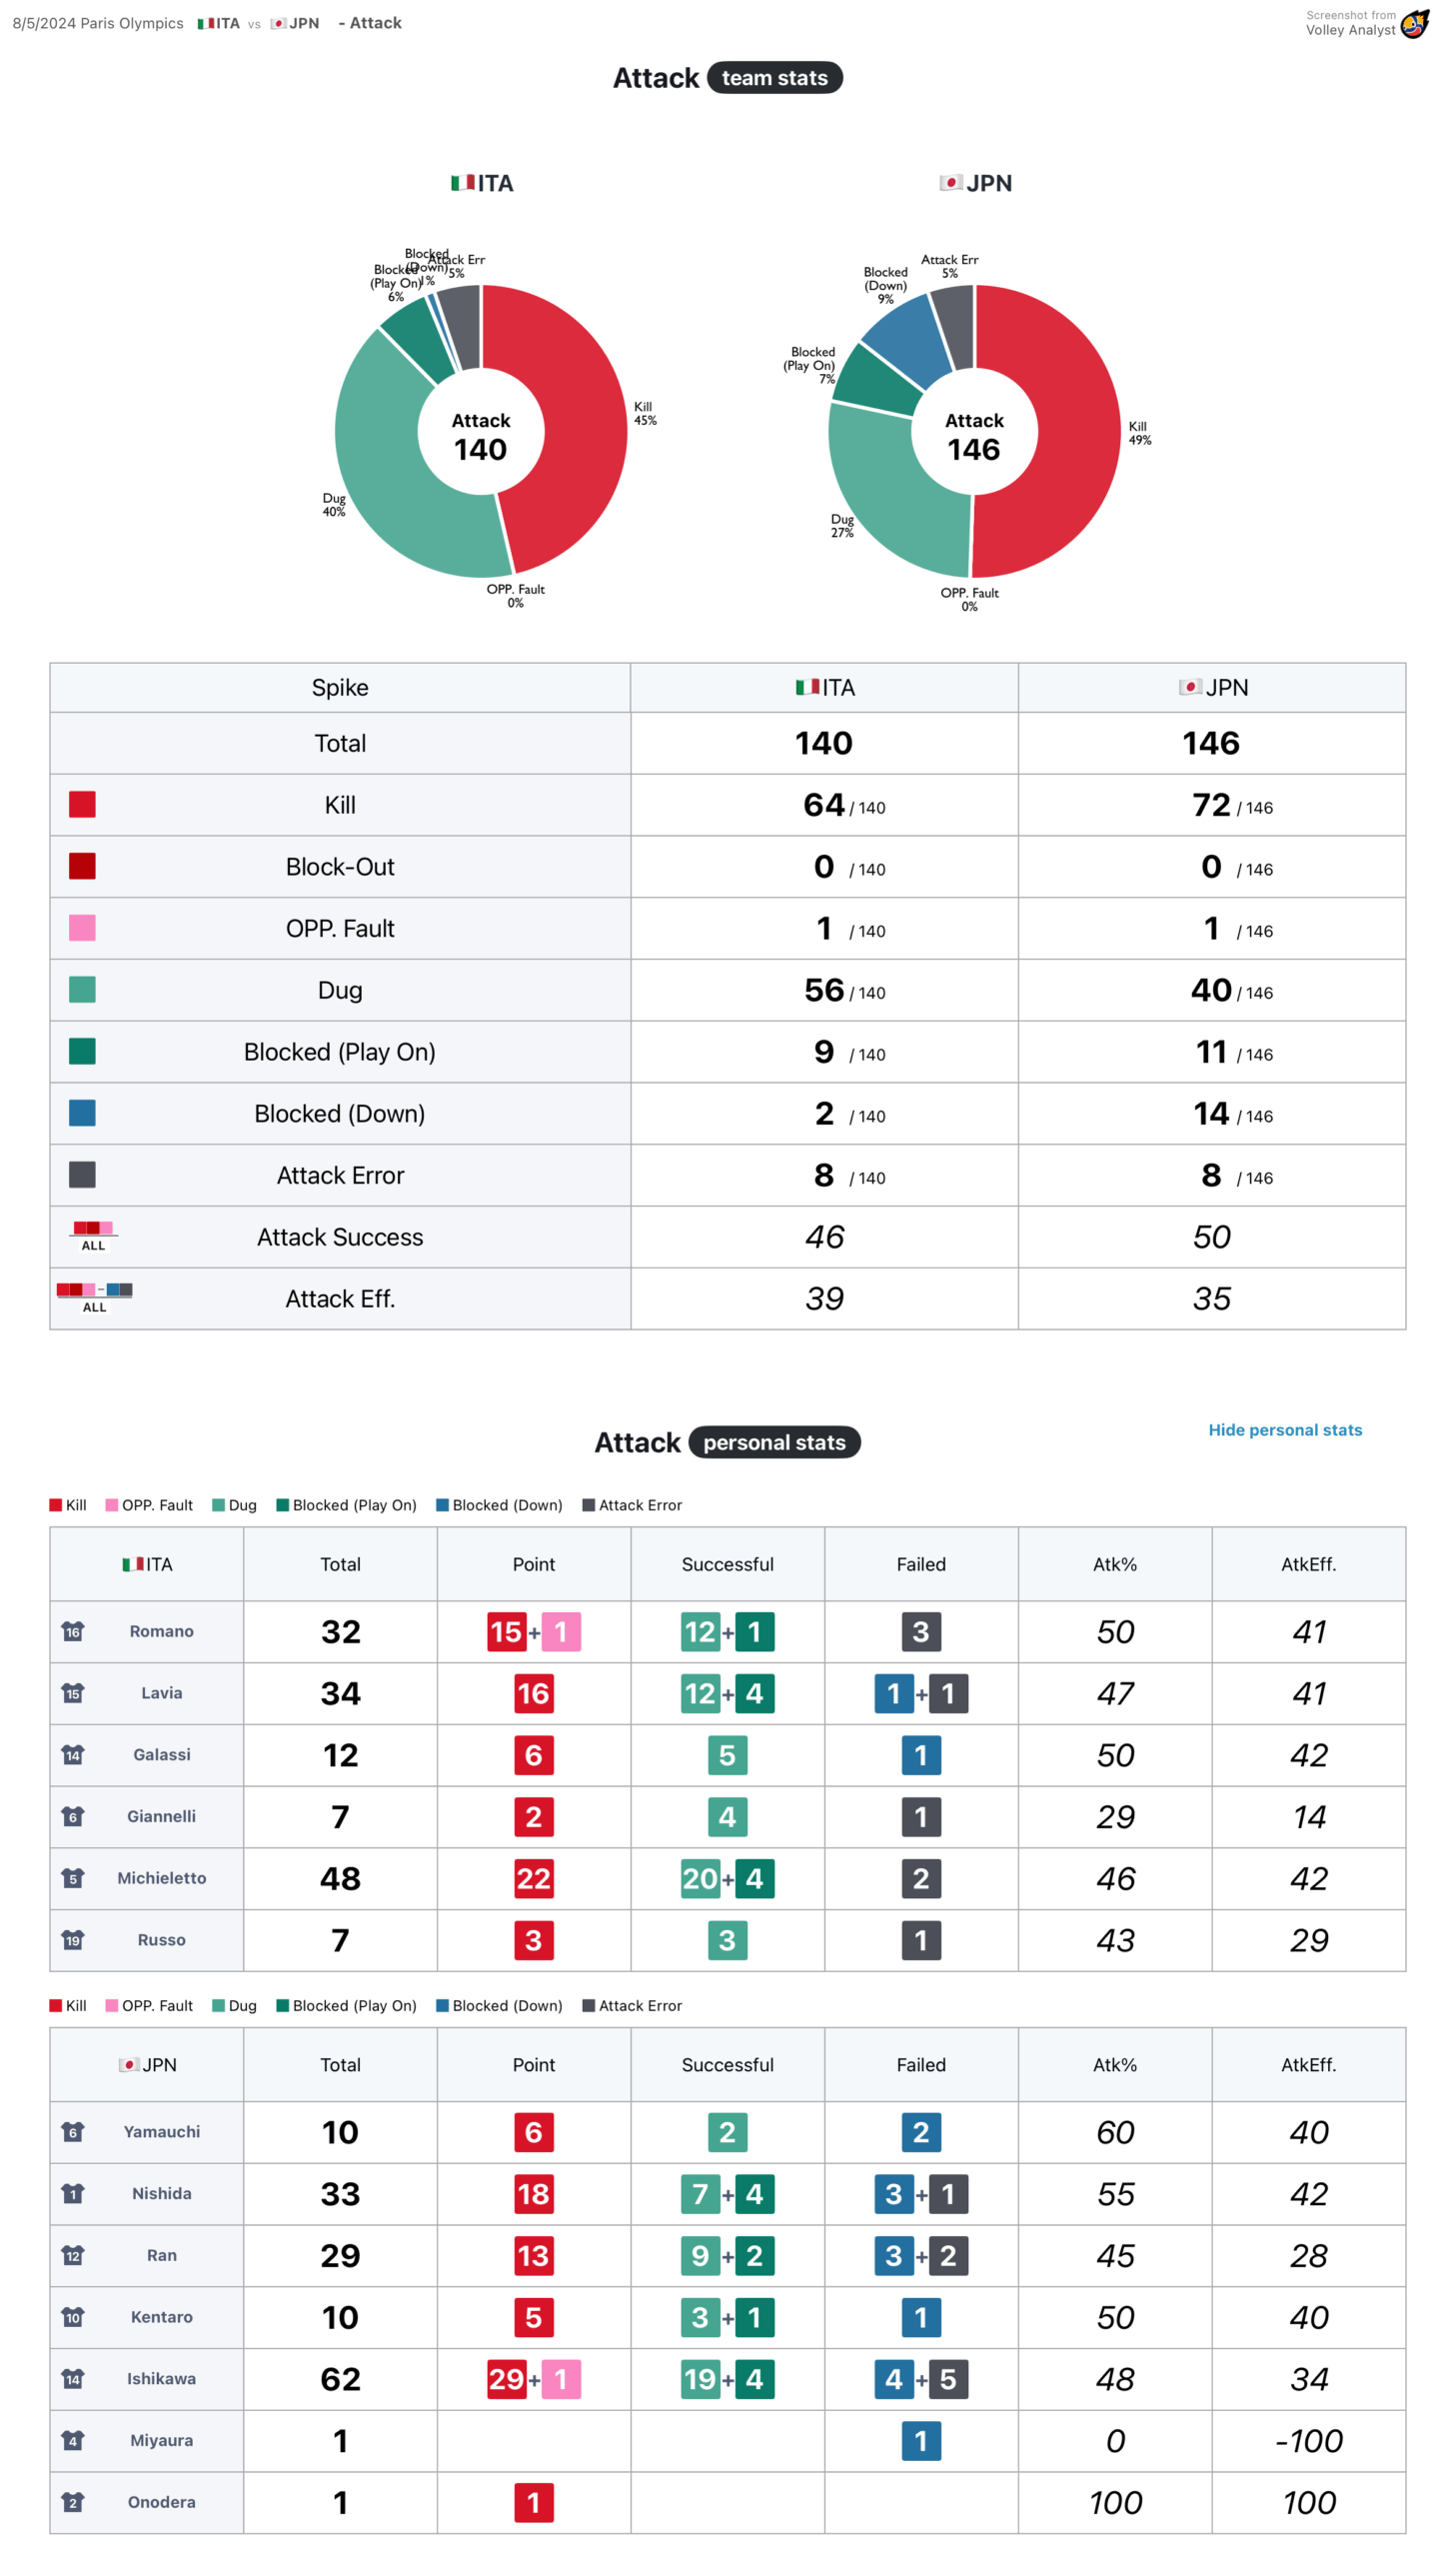This screenshot has height=2559, width=1456.
Task: Click the Volley Analyst logo icon
Action: point(1414,23)
